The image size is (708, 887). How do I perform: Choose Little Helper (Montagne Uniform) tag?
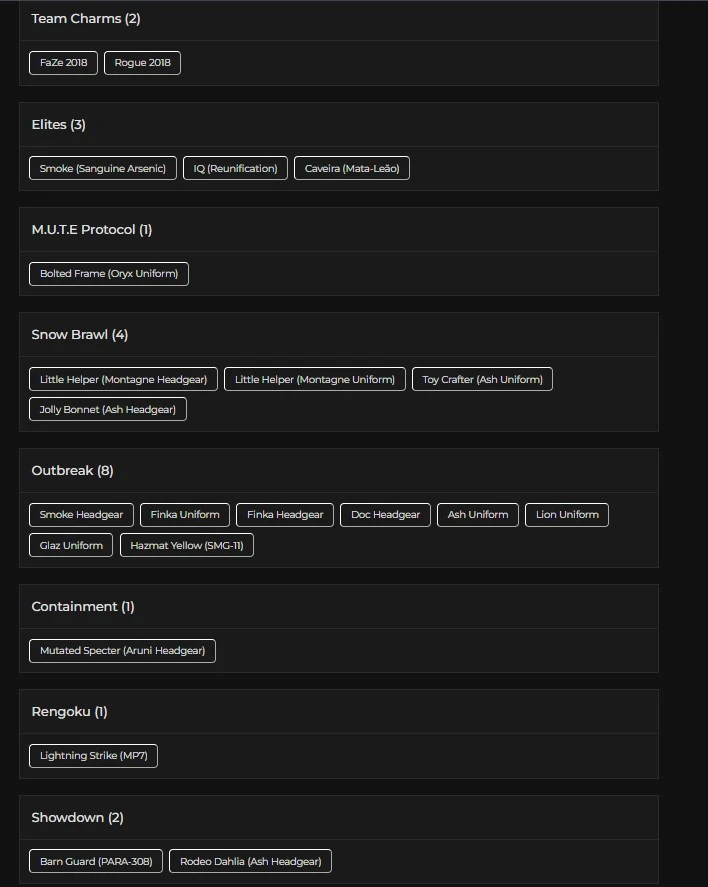[x=315, y=379]
